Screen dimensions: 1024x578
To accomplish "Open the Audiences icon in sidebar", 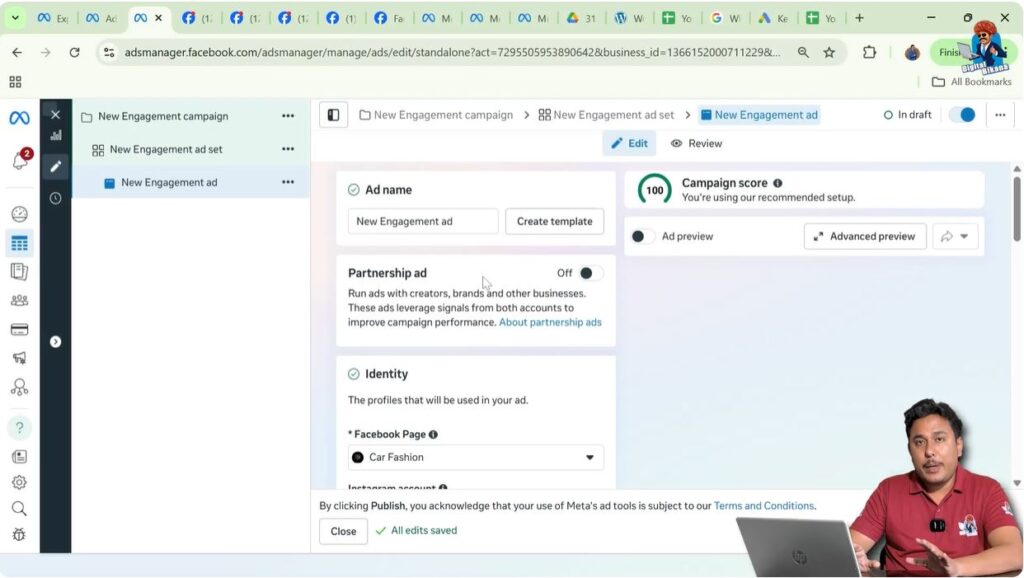I will (x=18, y=302).
